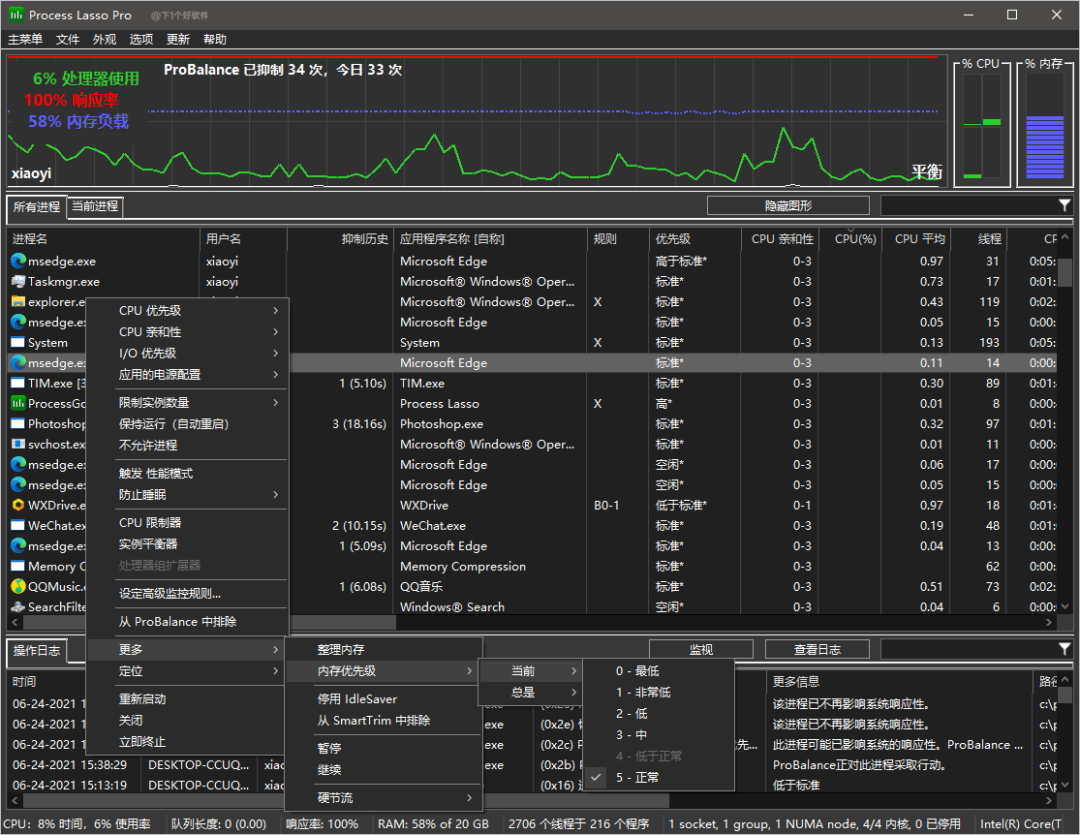Choose memory priority "0 - 最低"
Viewport: 1080px width, 835px height.
(637, 671)
